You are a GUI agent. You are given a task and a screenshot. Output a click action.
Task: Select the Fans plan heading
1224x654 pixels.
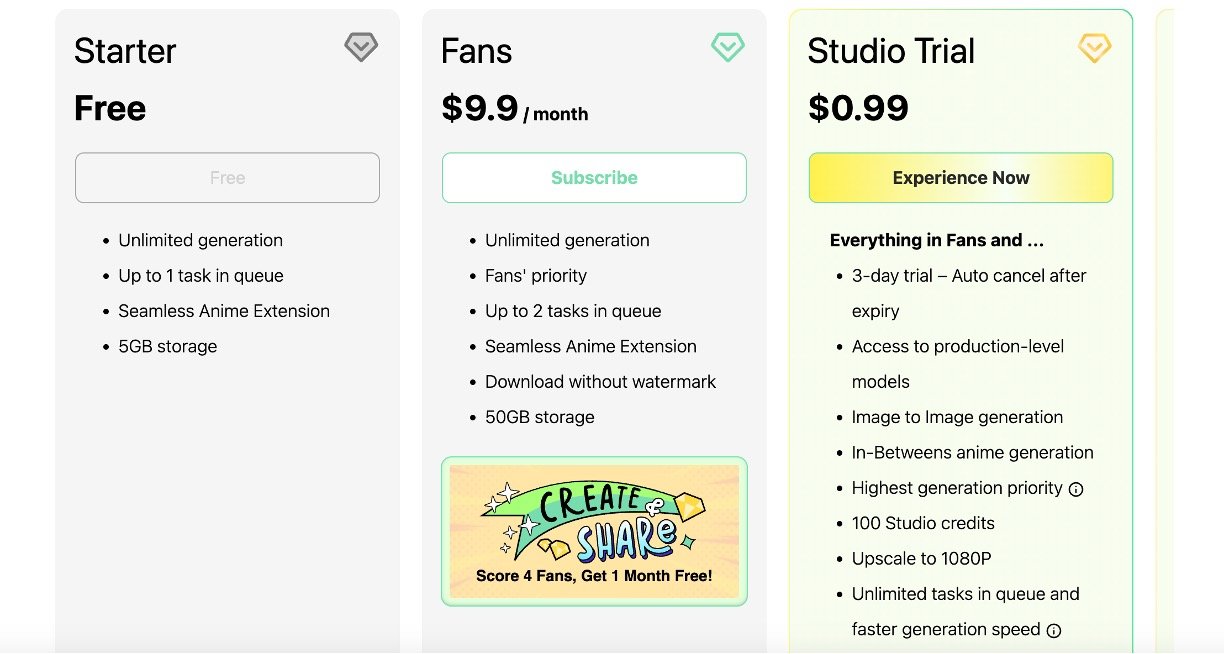pos(477,51)
